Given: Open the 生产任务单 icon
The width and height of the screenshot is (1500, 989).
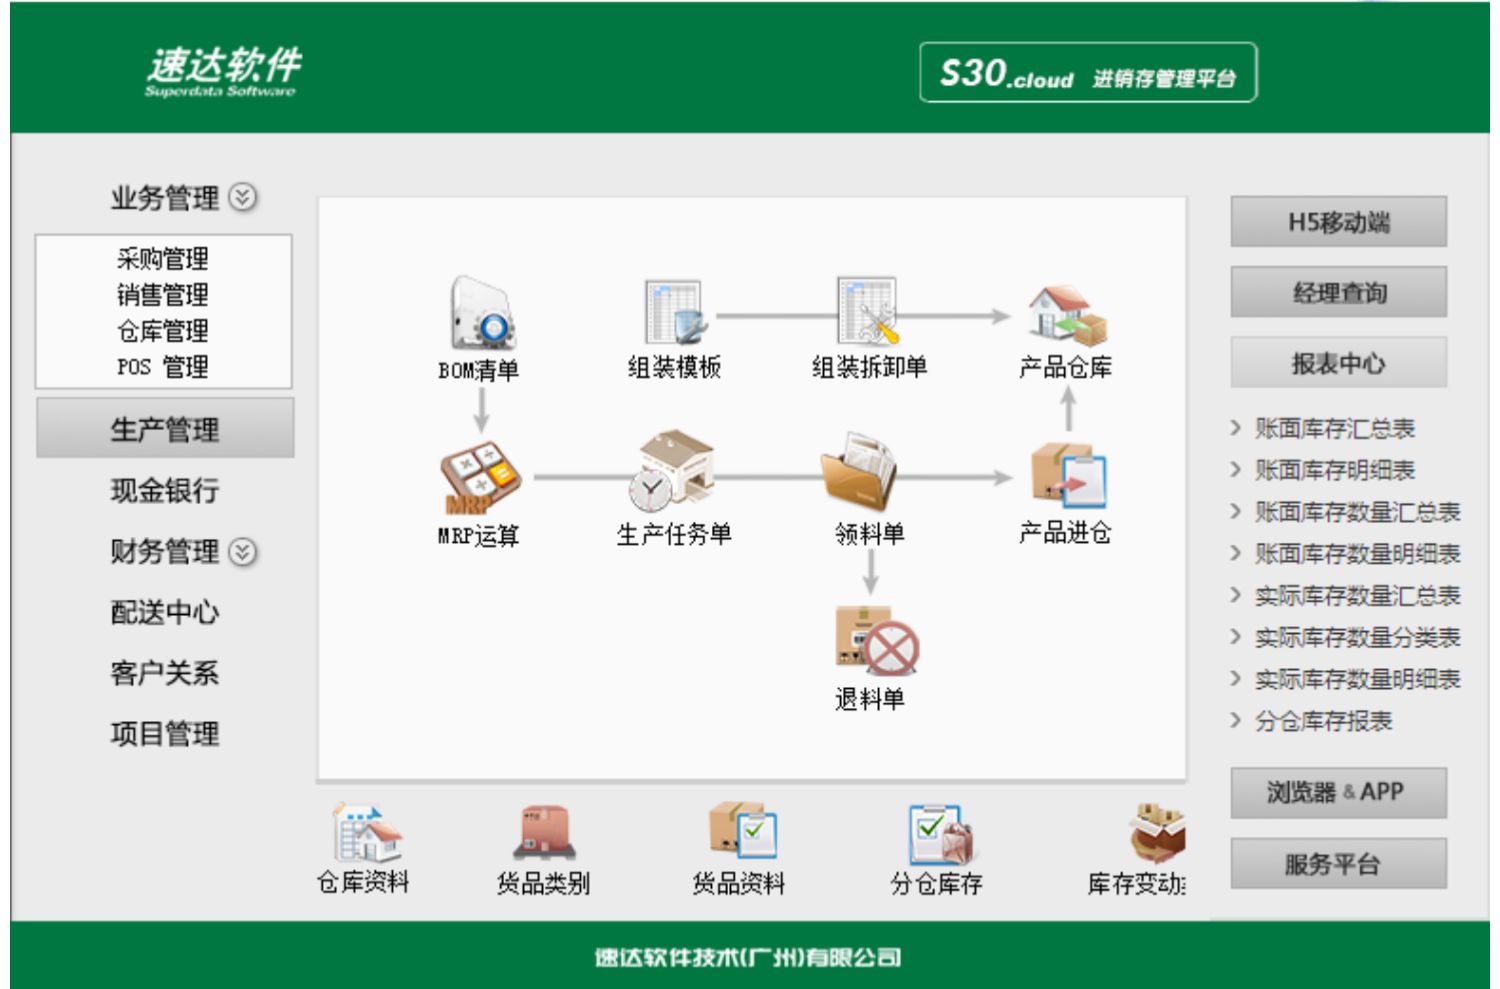Looking at the screenshot, I should 672,470.
